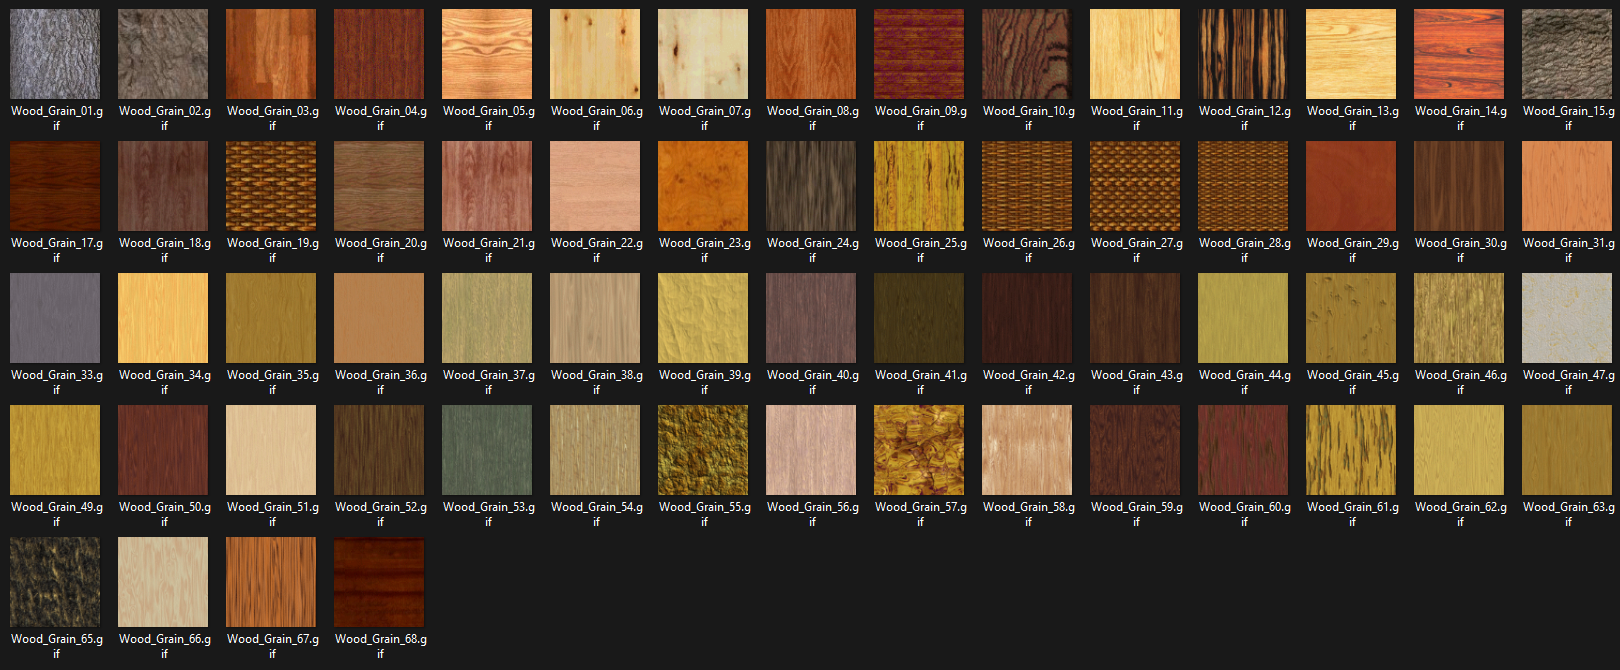The height and width of the screenshot is (670, 1620).
Task: Select the Wood_Grain_53.gif green thumbnail
Action: [x=487, y=450]
